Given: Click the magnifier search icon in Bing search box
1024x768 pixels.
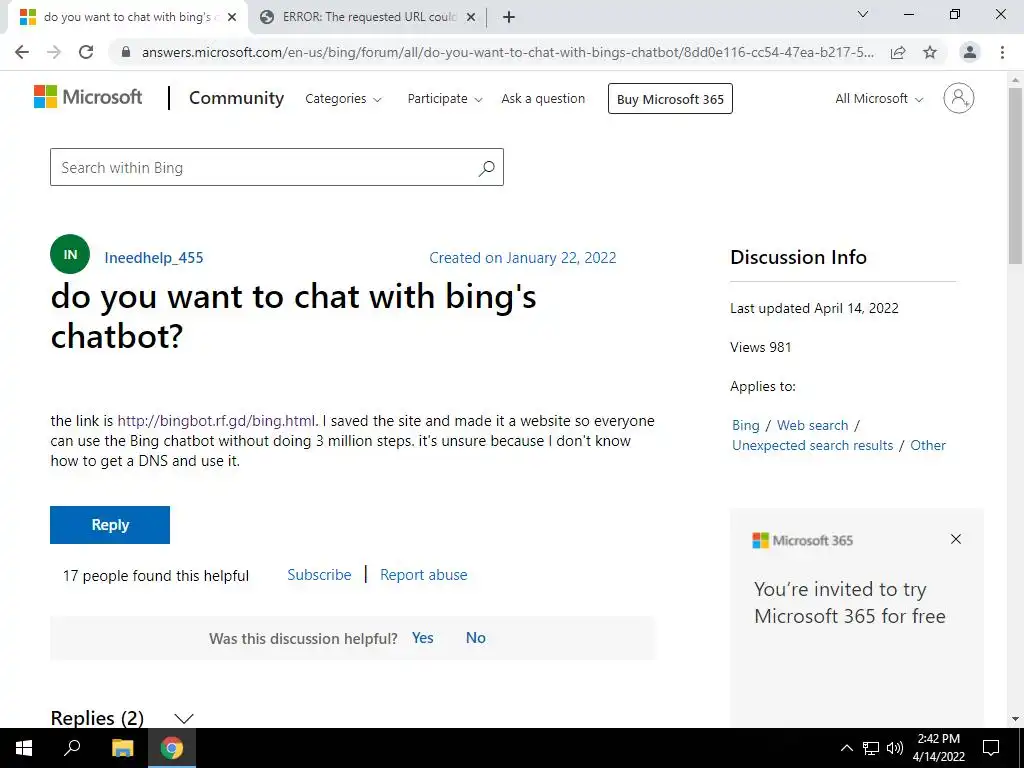Looking at the screenshot, I should pyautogui.click(x=487, y=168).
